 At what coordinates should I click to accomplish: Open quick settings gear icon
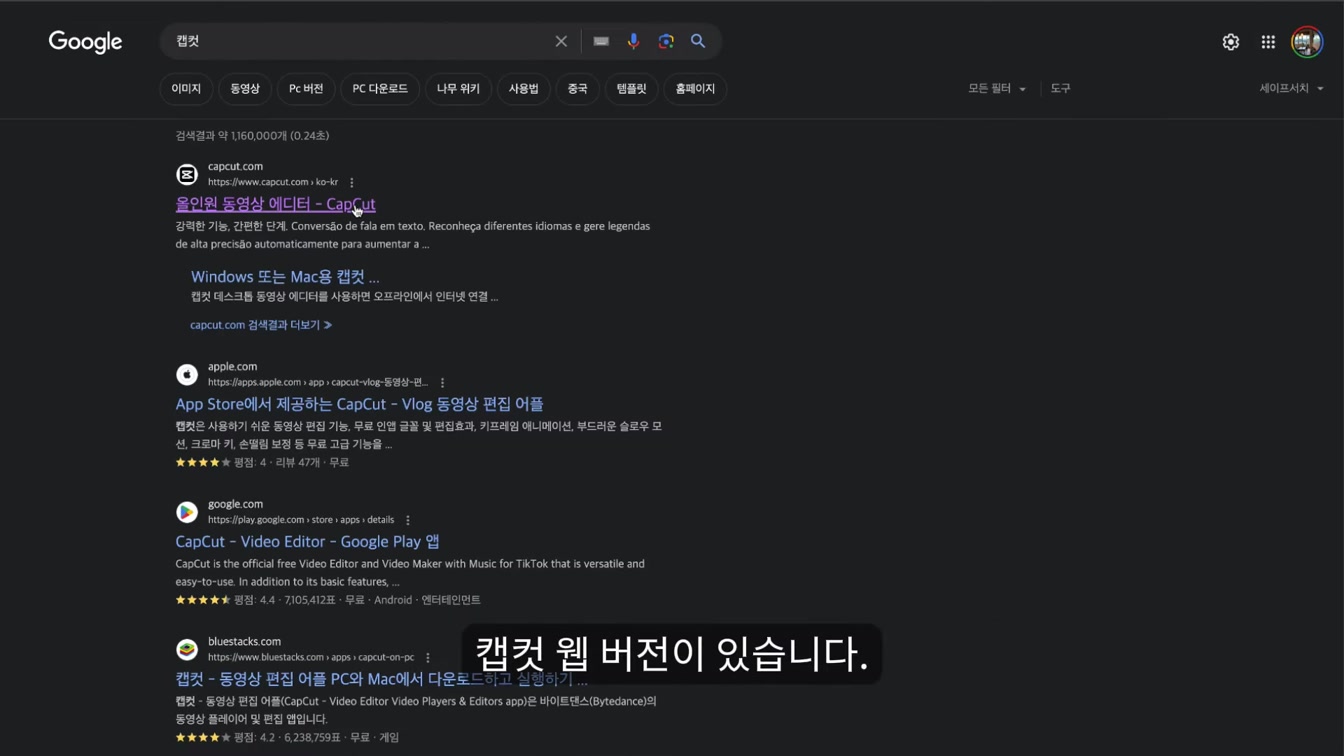pos(1231,42)
